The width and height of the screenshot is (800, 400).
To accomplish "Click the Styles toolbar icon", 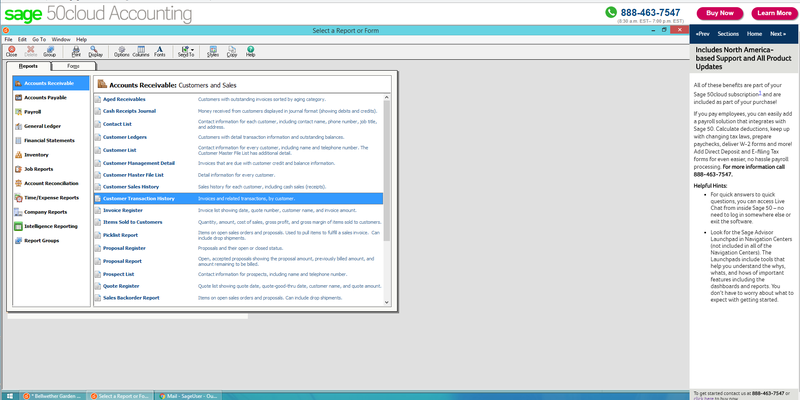I will pyautogui.click(x=213, y=52).
